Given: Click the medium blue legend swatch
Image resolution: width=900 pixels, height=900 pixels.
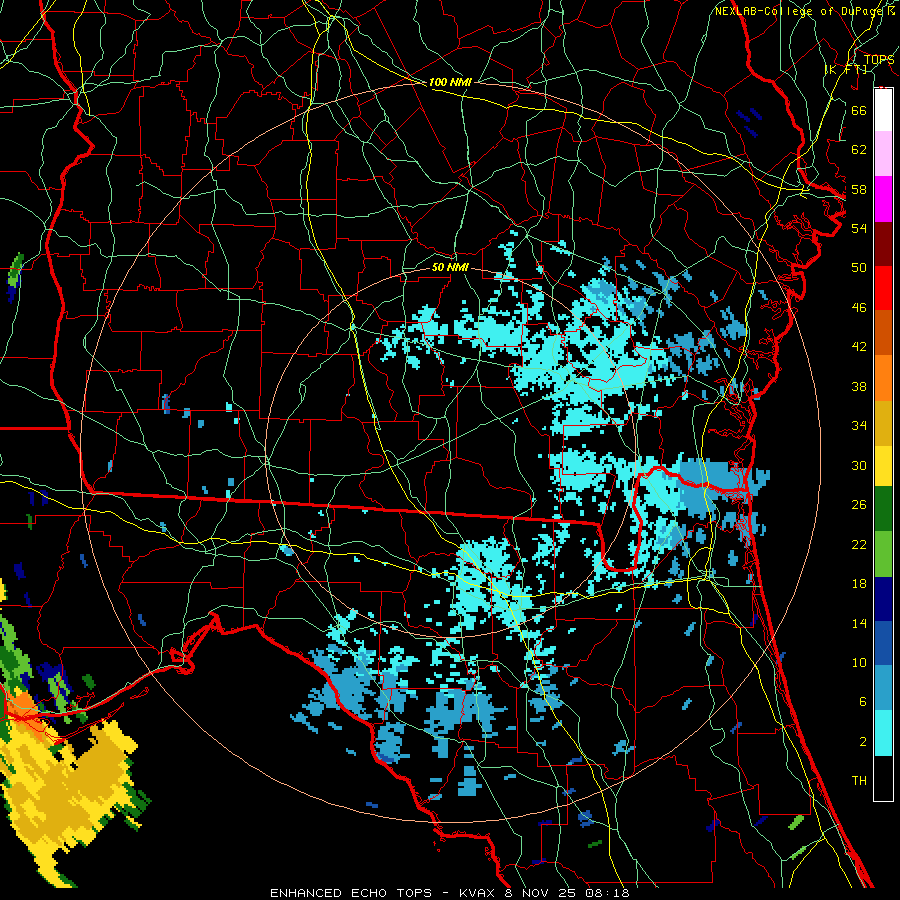Looking at the screenshot, I should [x=883, y=643].
